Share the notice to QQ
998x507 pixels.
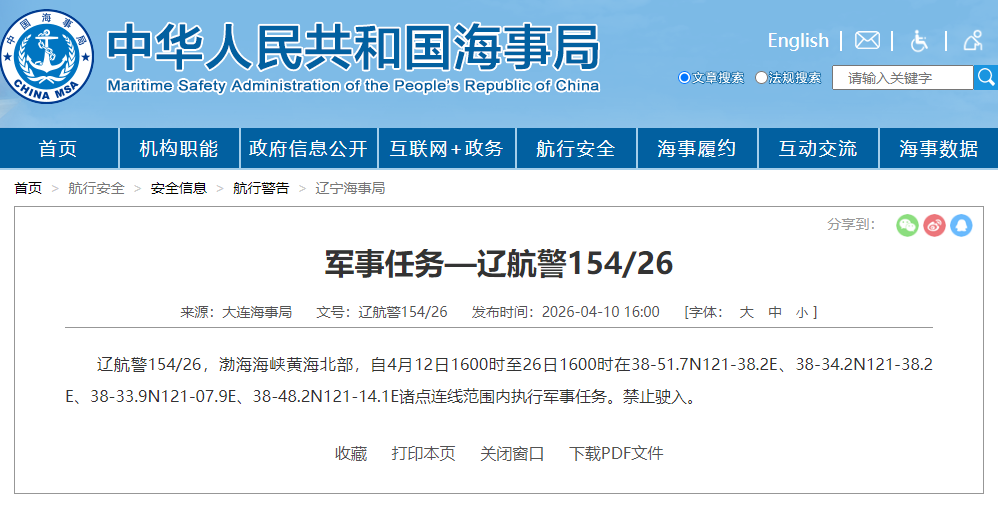click(x=961, y=225)
